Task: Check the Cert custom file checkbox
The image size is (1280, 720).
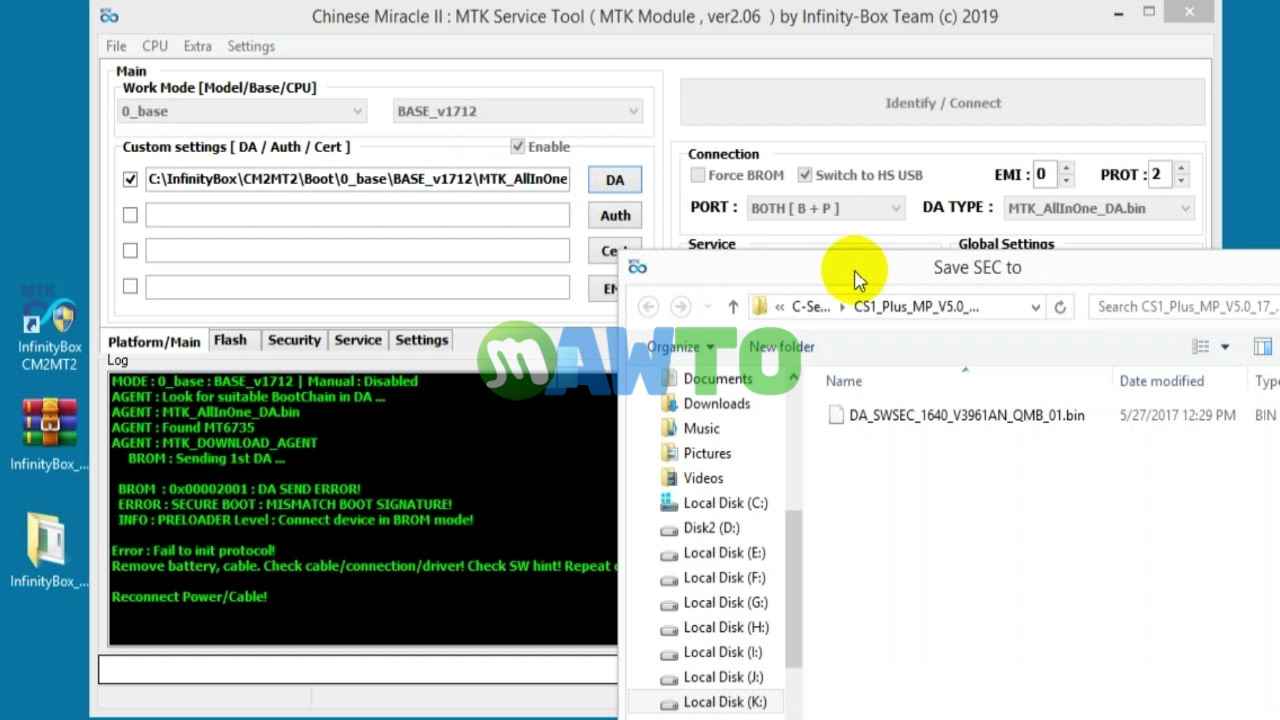Action: (130, 250)
